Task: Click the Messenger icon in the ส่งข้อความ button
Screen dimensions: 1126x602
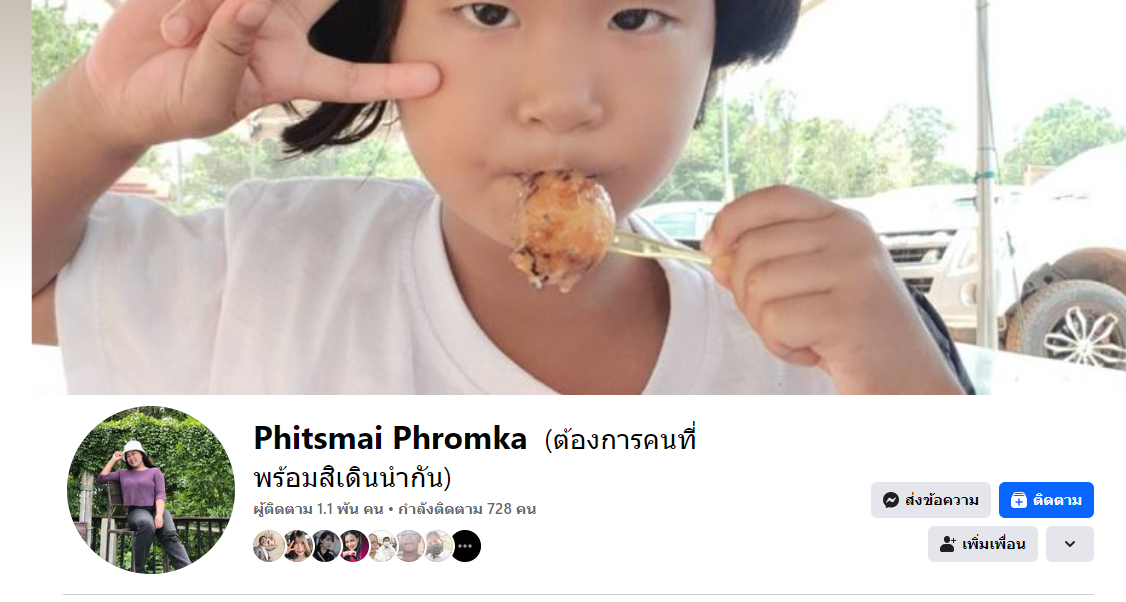Action: click(890, 500)
